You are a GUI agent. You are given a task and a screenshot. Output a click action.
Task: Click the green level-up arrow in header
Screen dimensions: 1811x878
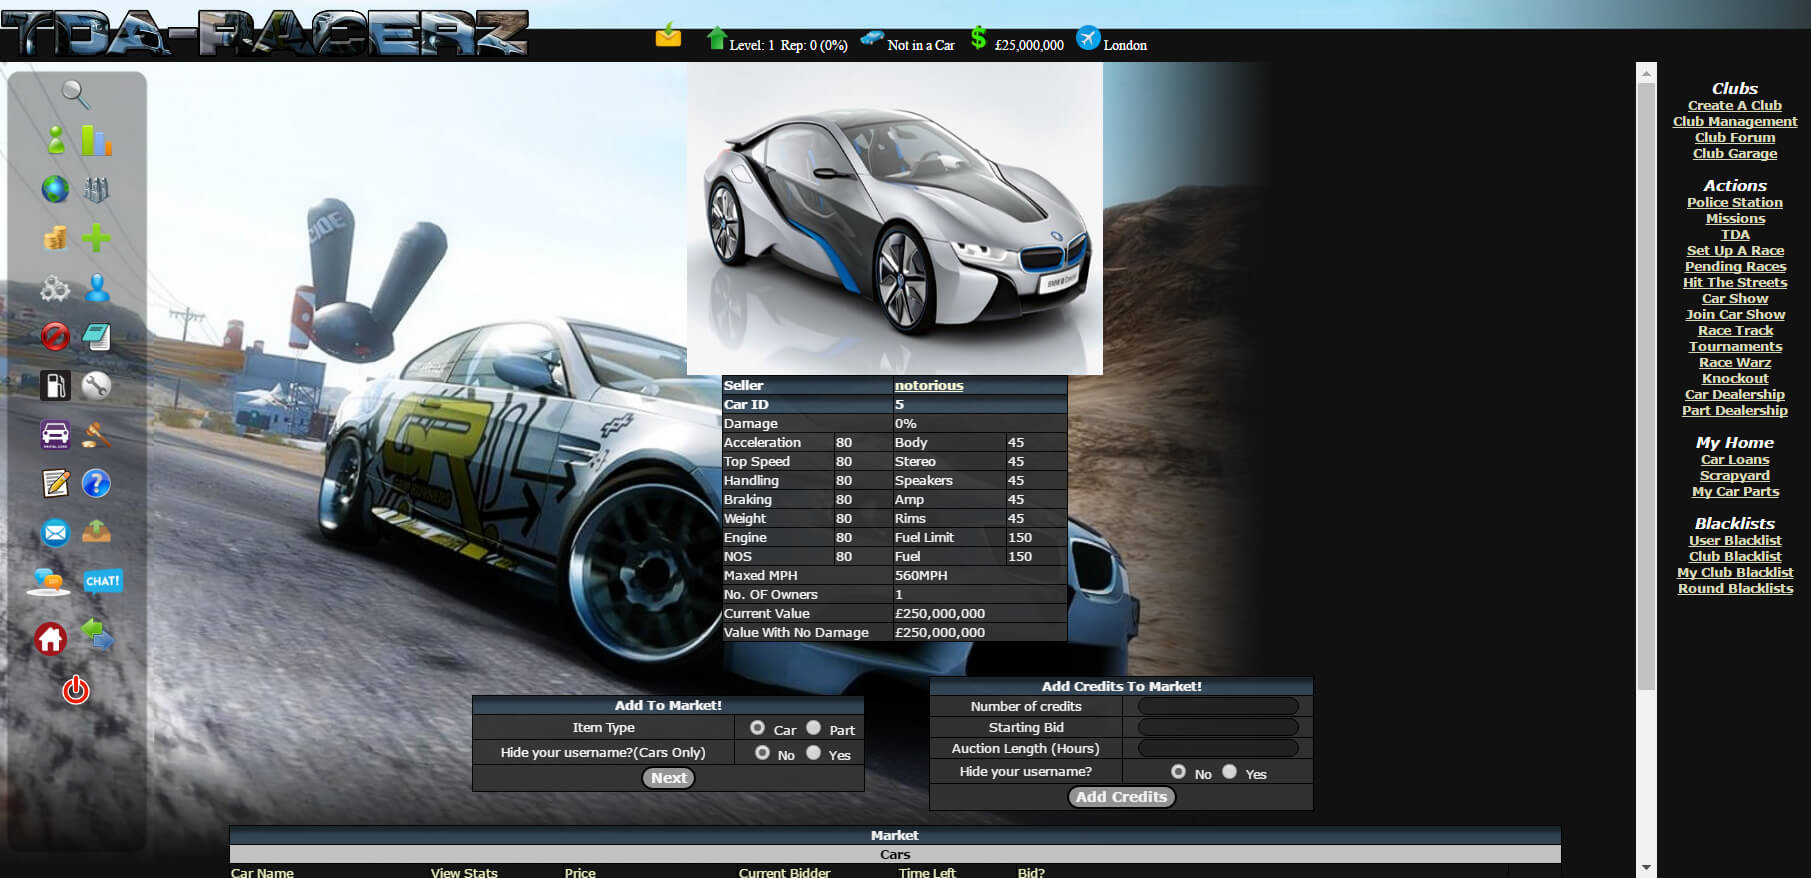716,39
